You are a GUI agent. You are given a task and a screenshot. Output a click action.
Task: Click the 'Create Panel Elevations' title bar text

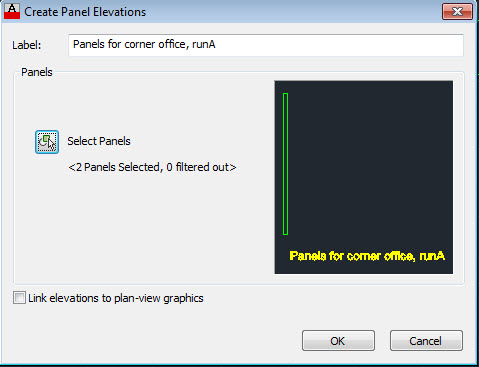85,12
